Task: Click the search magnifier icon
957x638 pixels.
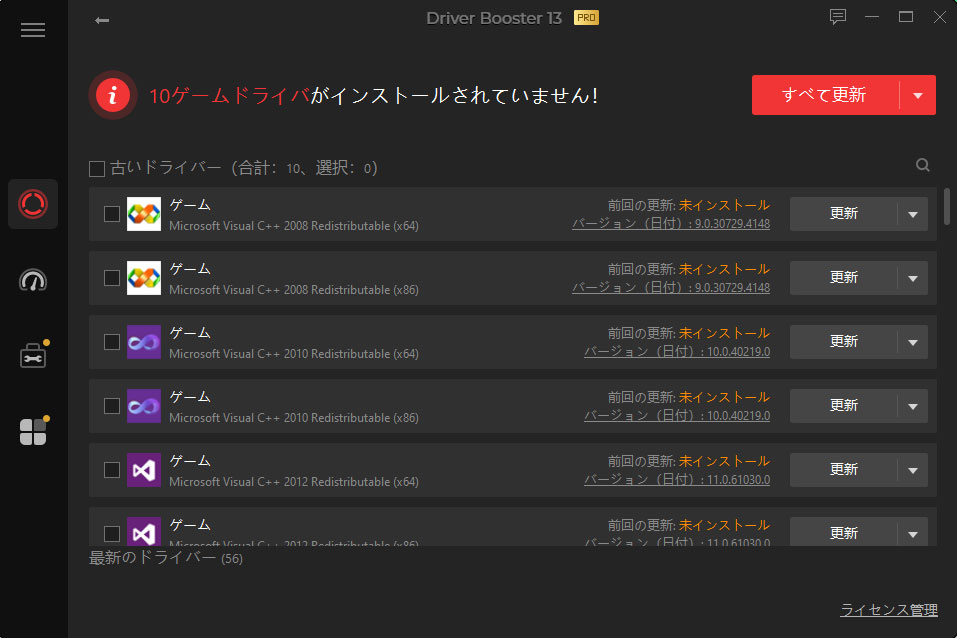Action: 923,165
